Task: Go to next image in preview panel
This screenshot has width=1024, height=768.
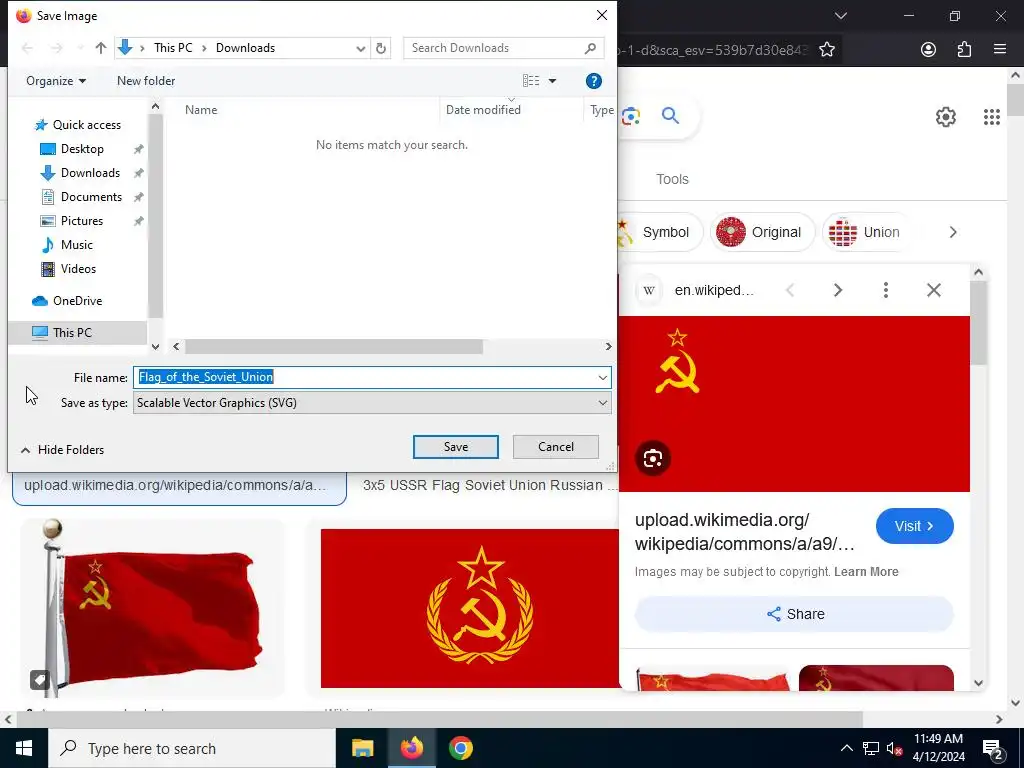Action: click(x=838, y=290)
